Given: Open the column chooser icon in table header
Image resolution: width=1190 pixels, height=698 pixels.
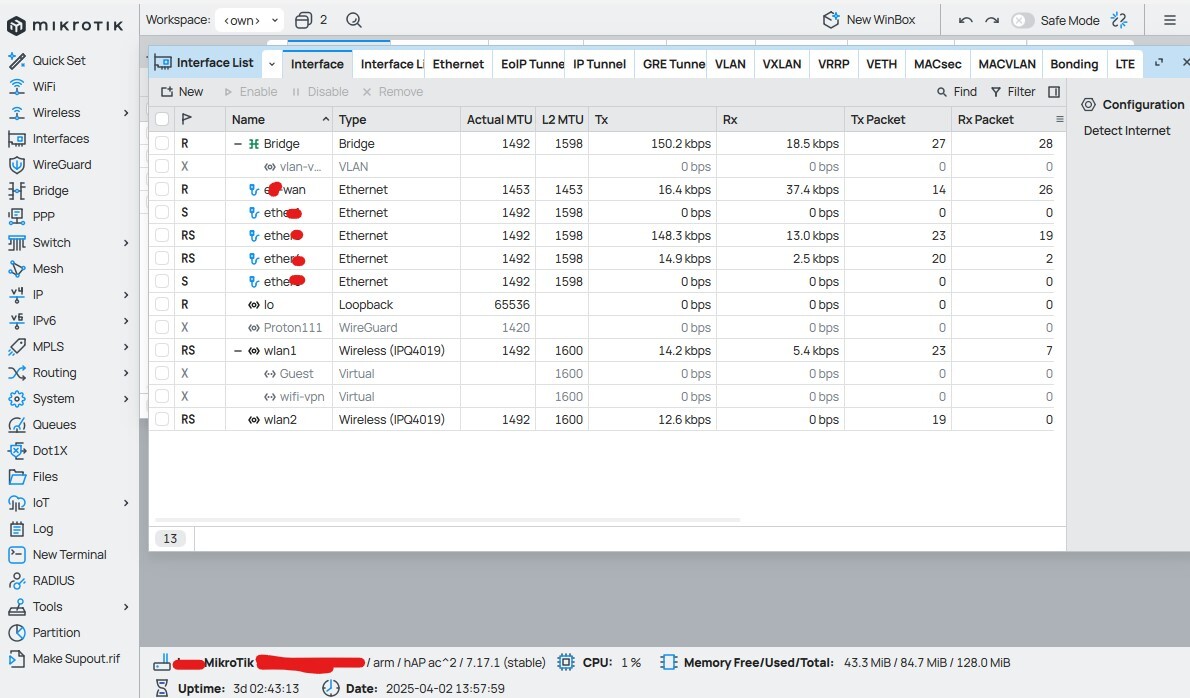Looking at the screenshot, I should (x=1059, y=119).
